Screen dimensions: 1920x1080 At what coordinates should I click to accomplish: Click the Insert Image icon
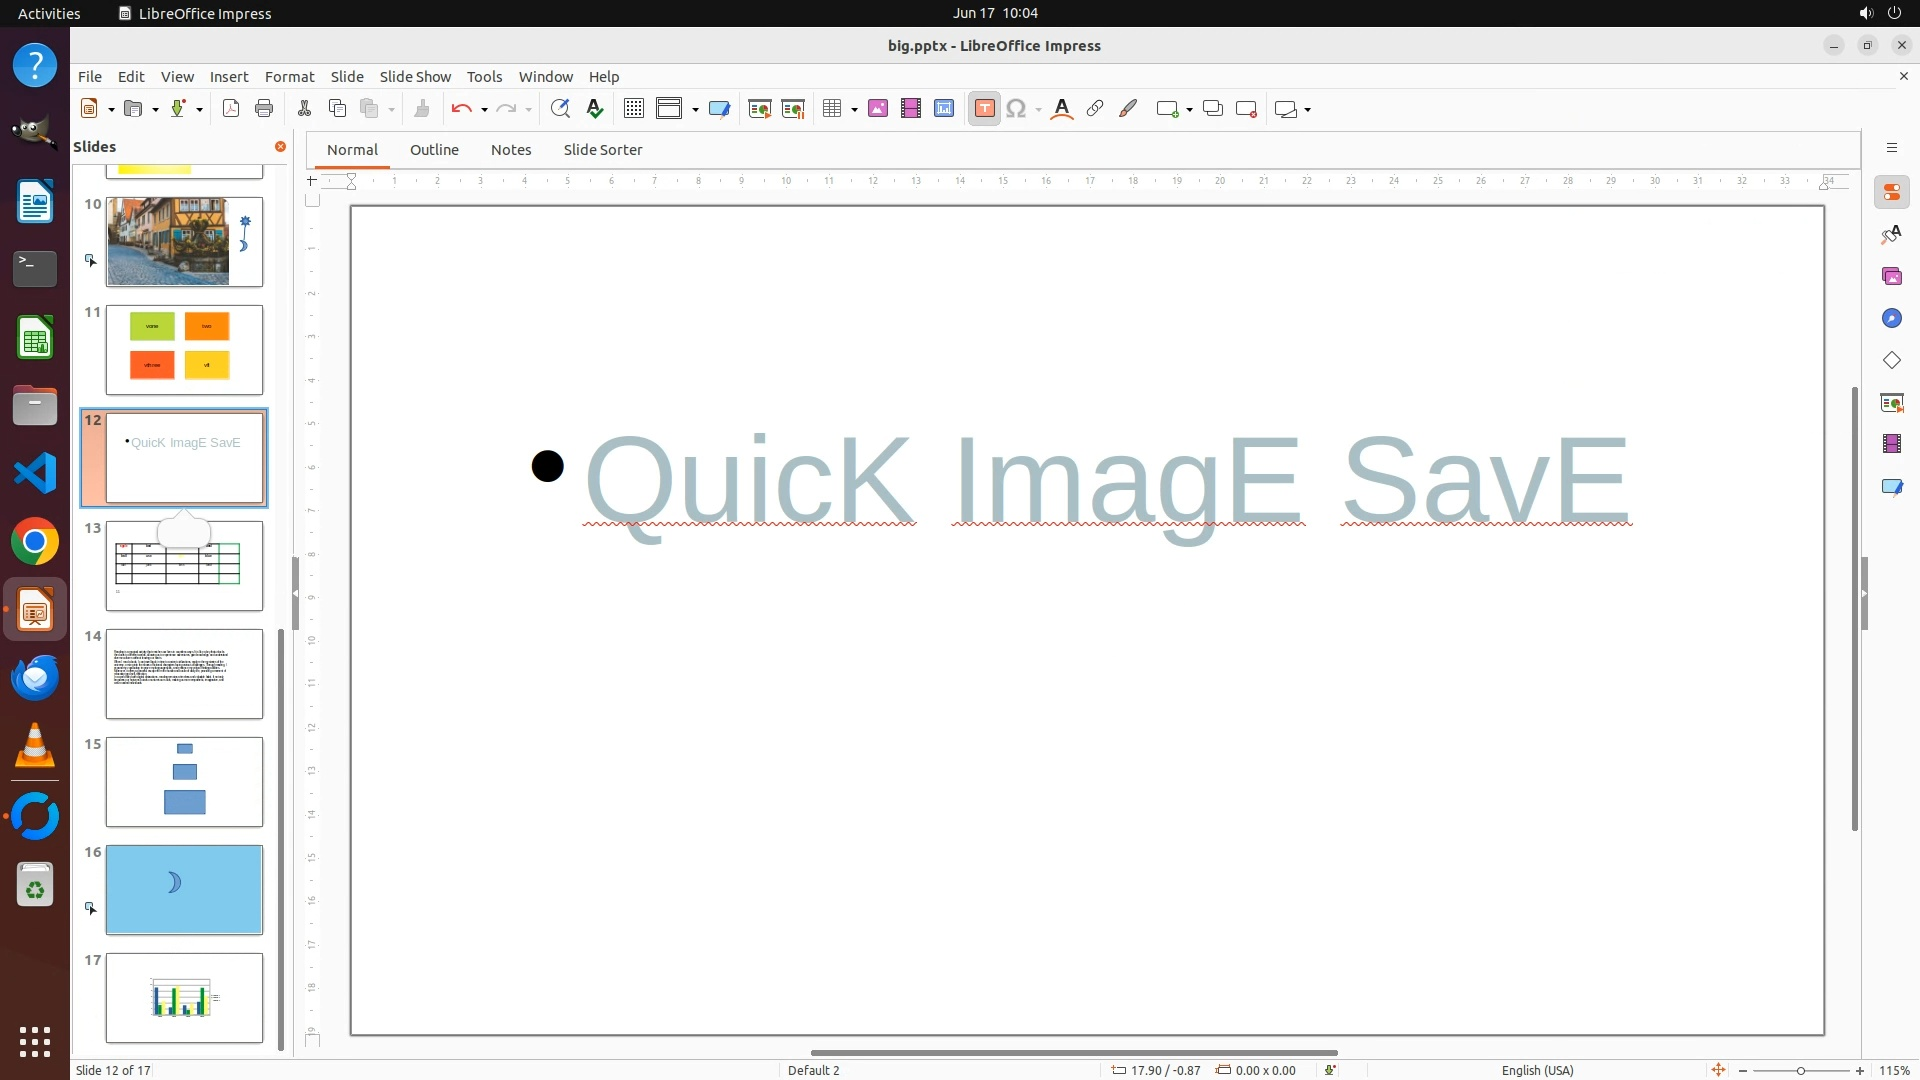(x=878, y=109)
